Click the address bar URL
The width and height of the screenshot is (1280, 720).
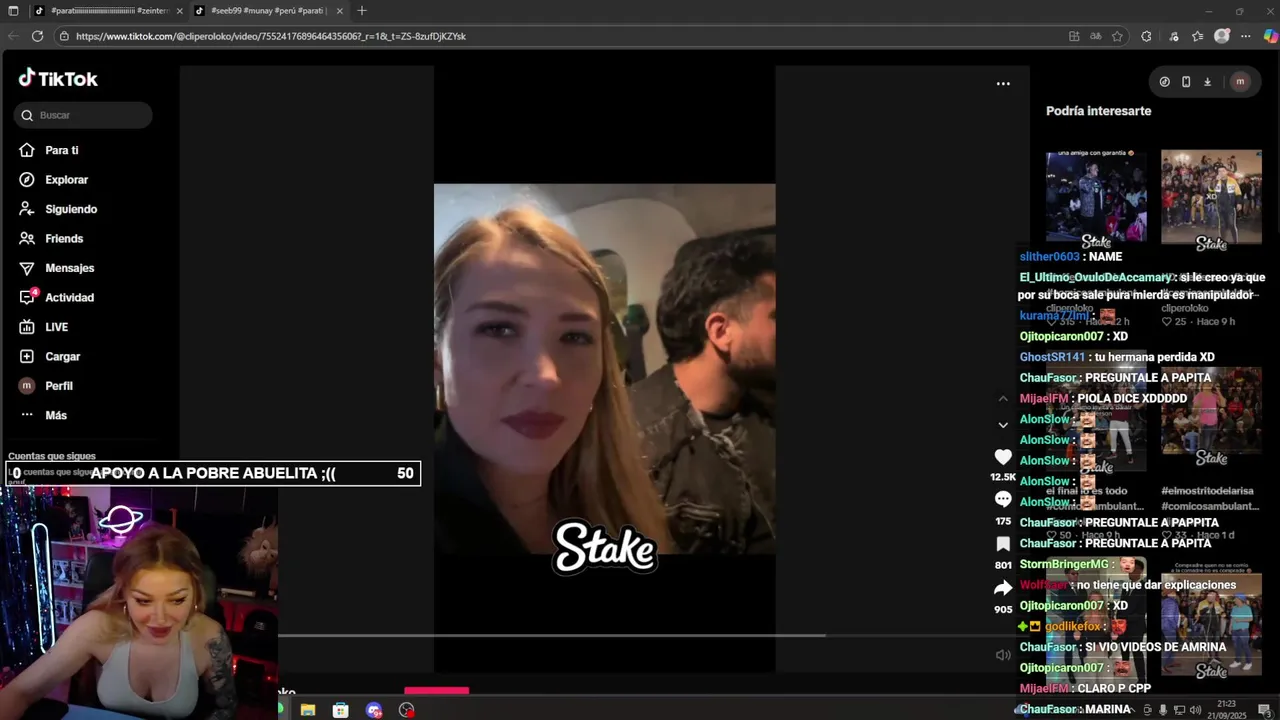click(271, 36)
